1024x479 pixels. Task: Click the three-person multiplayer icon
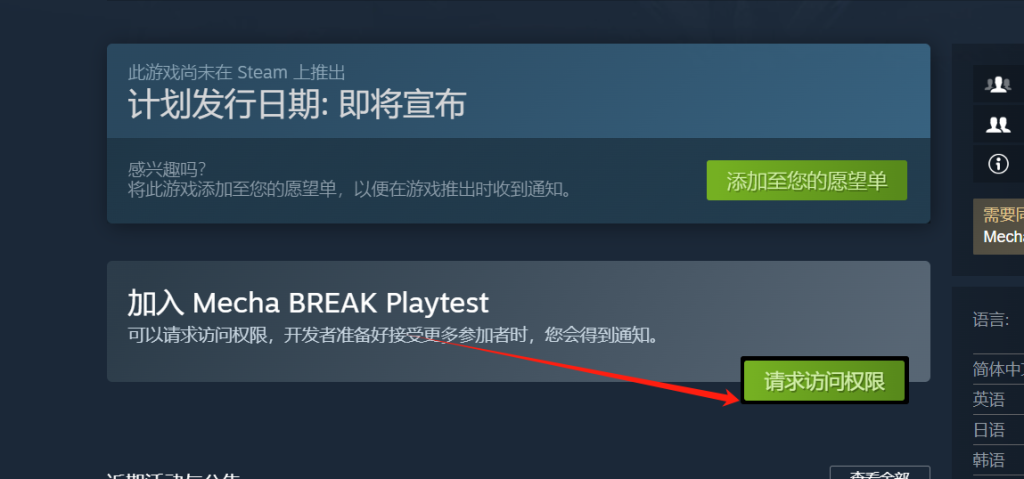pos(998,84)
